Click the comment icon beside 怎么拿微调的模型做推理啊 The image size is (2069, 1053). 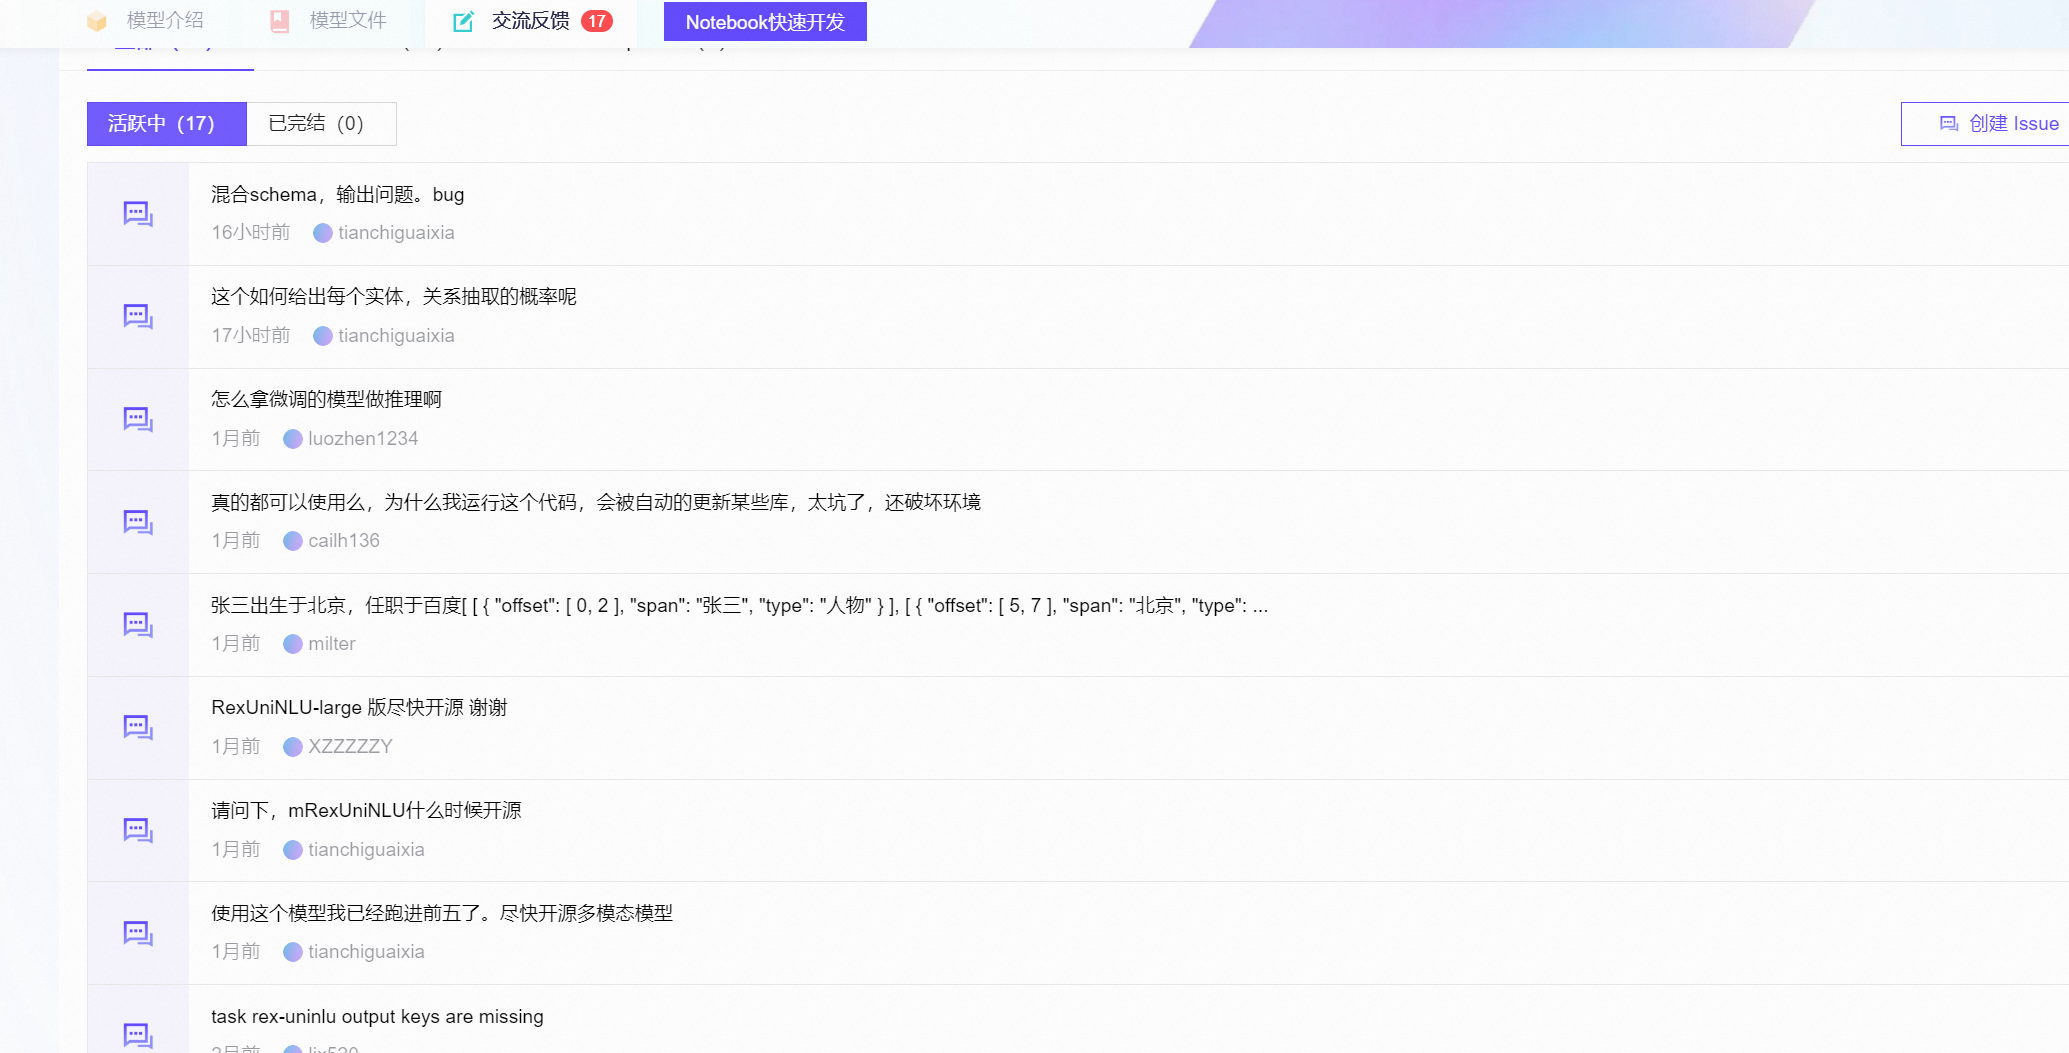(x=137, y=419)
